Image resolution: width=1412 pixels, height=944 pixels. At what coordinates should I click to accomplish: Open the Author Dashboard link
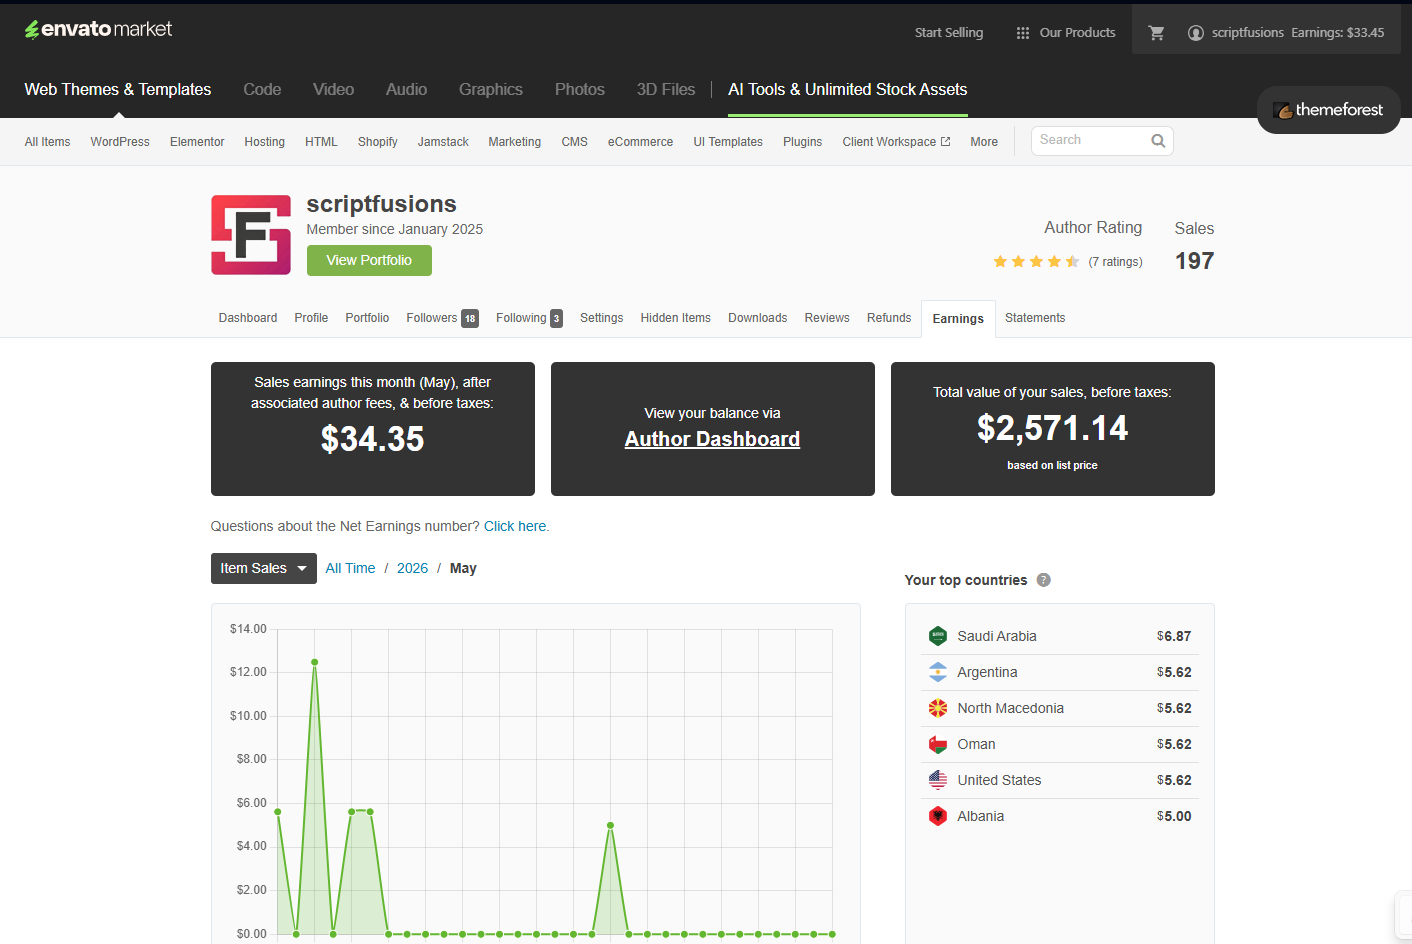pos(712,439)
